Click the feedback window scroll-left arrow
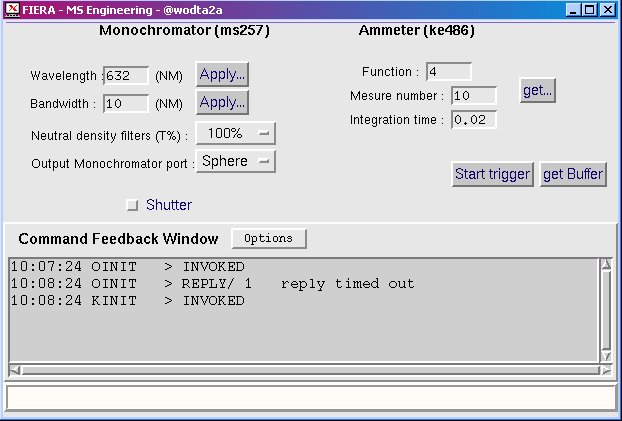Viewport: 622px width, 421px height. 14,370
